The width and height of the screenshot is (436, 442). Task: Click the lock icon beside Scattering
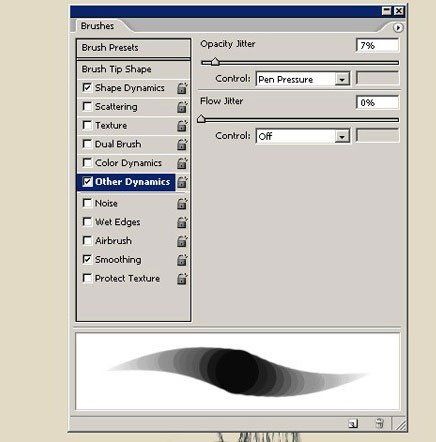click(182, 107)
